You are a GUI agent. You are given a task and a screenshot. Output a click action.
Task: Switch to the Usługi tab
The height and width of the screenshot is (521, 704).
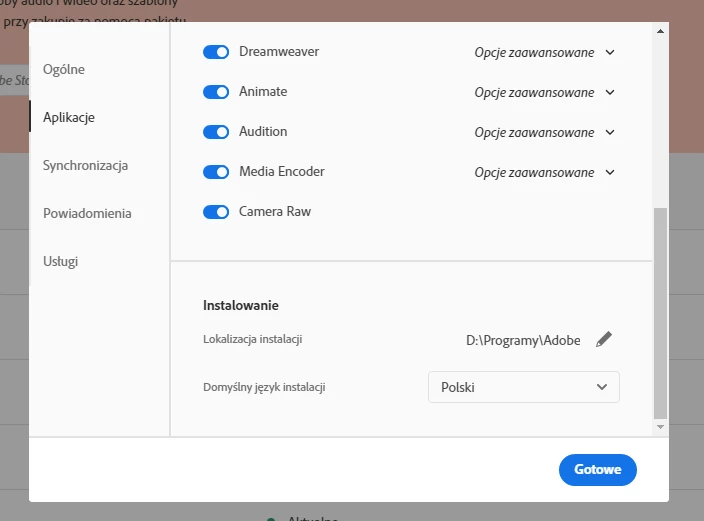[61, 261]
